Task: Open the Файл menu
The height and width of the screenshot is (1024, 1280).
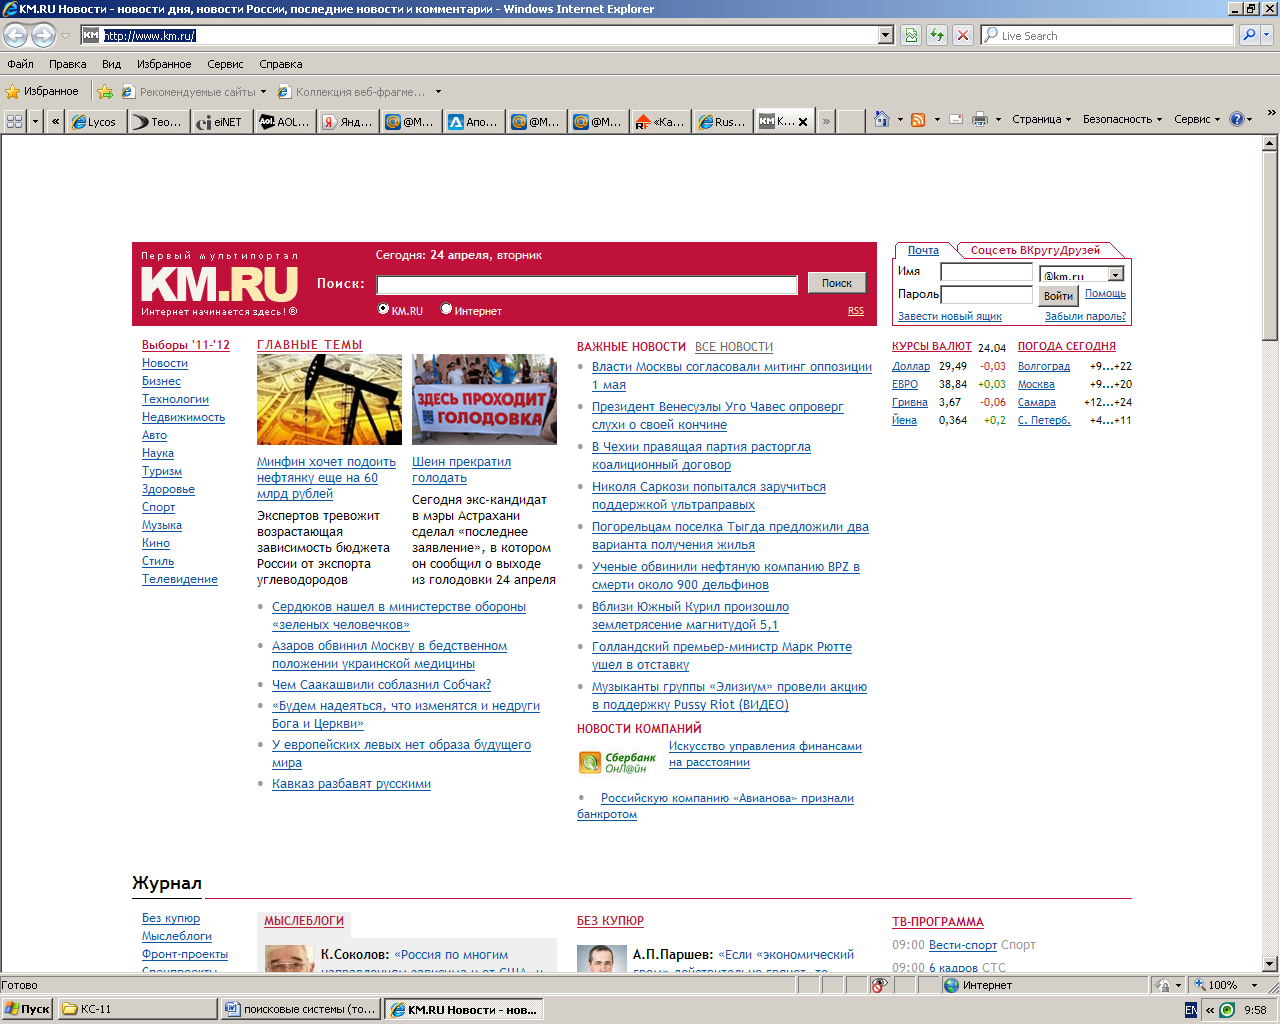Action: (x=20, y=64)
